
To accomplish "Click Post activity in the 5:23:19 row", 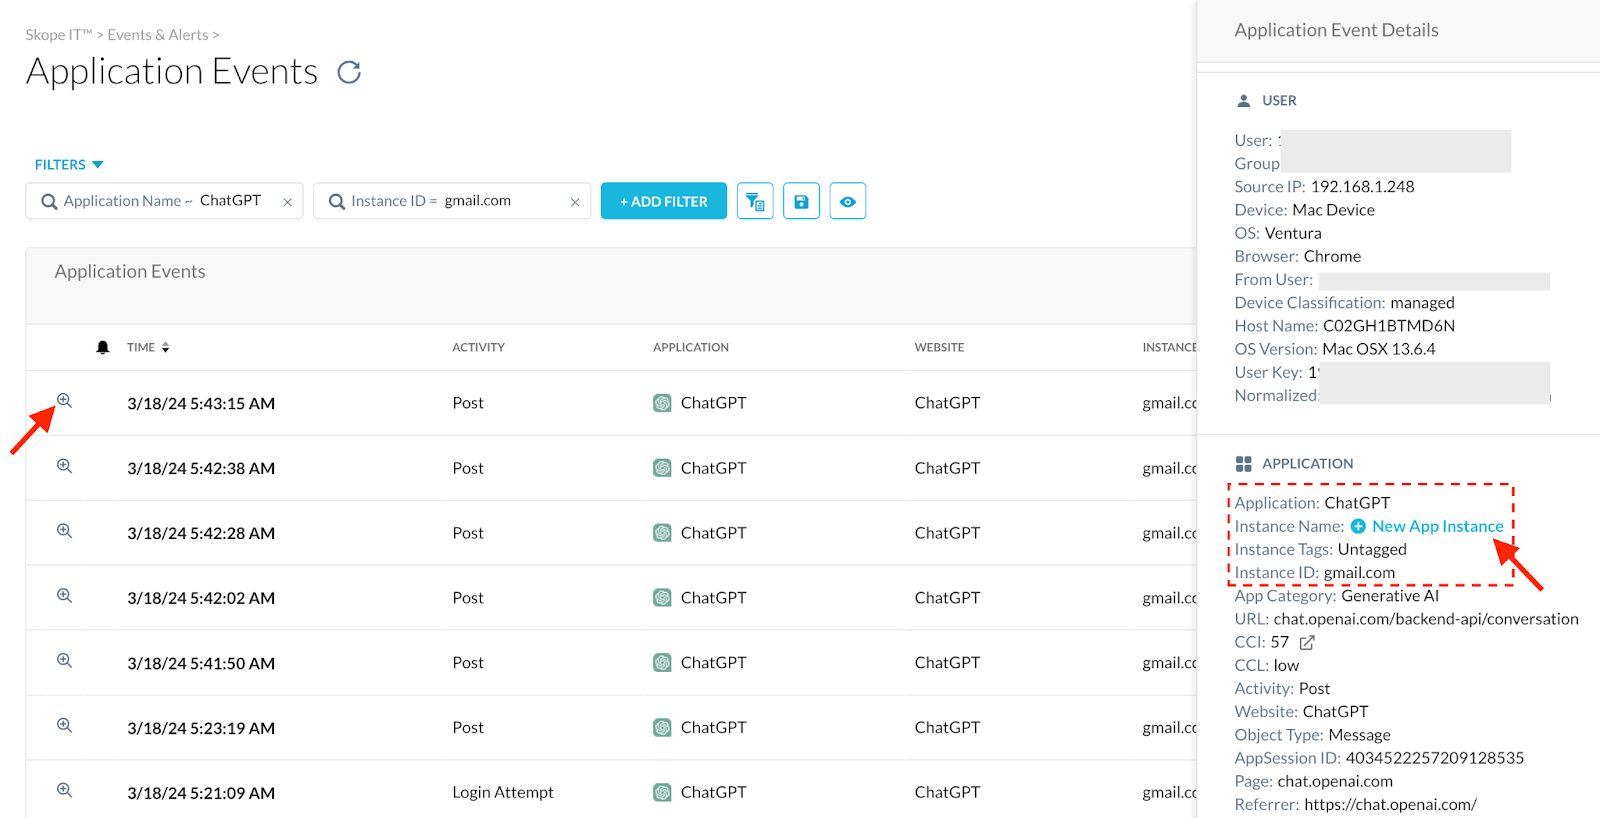I will point(468,727).
